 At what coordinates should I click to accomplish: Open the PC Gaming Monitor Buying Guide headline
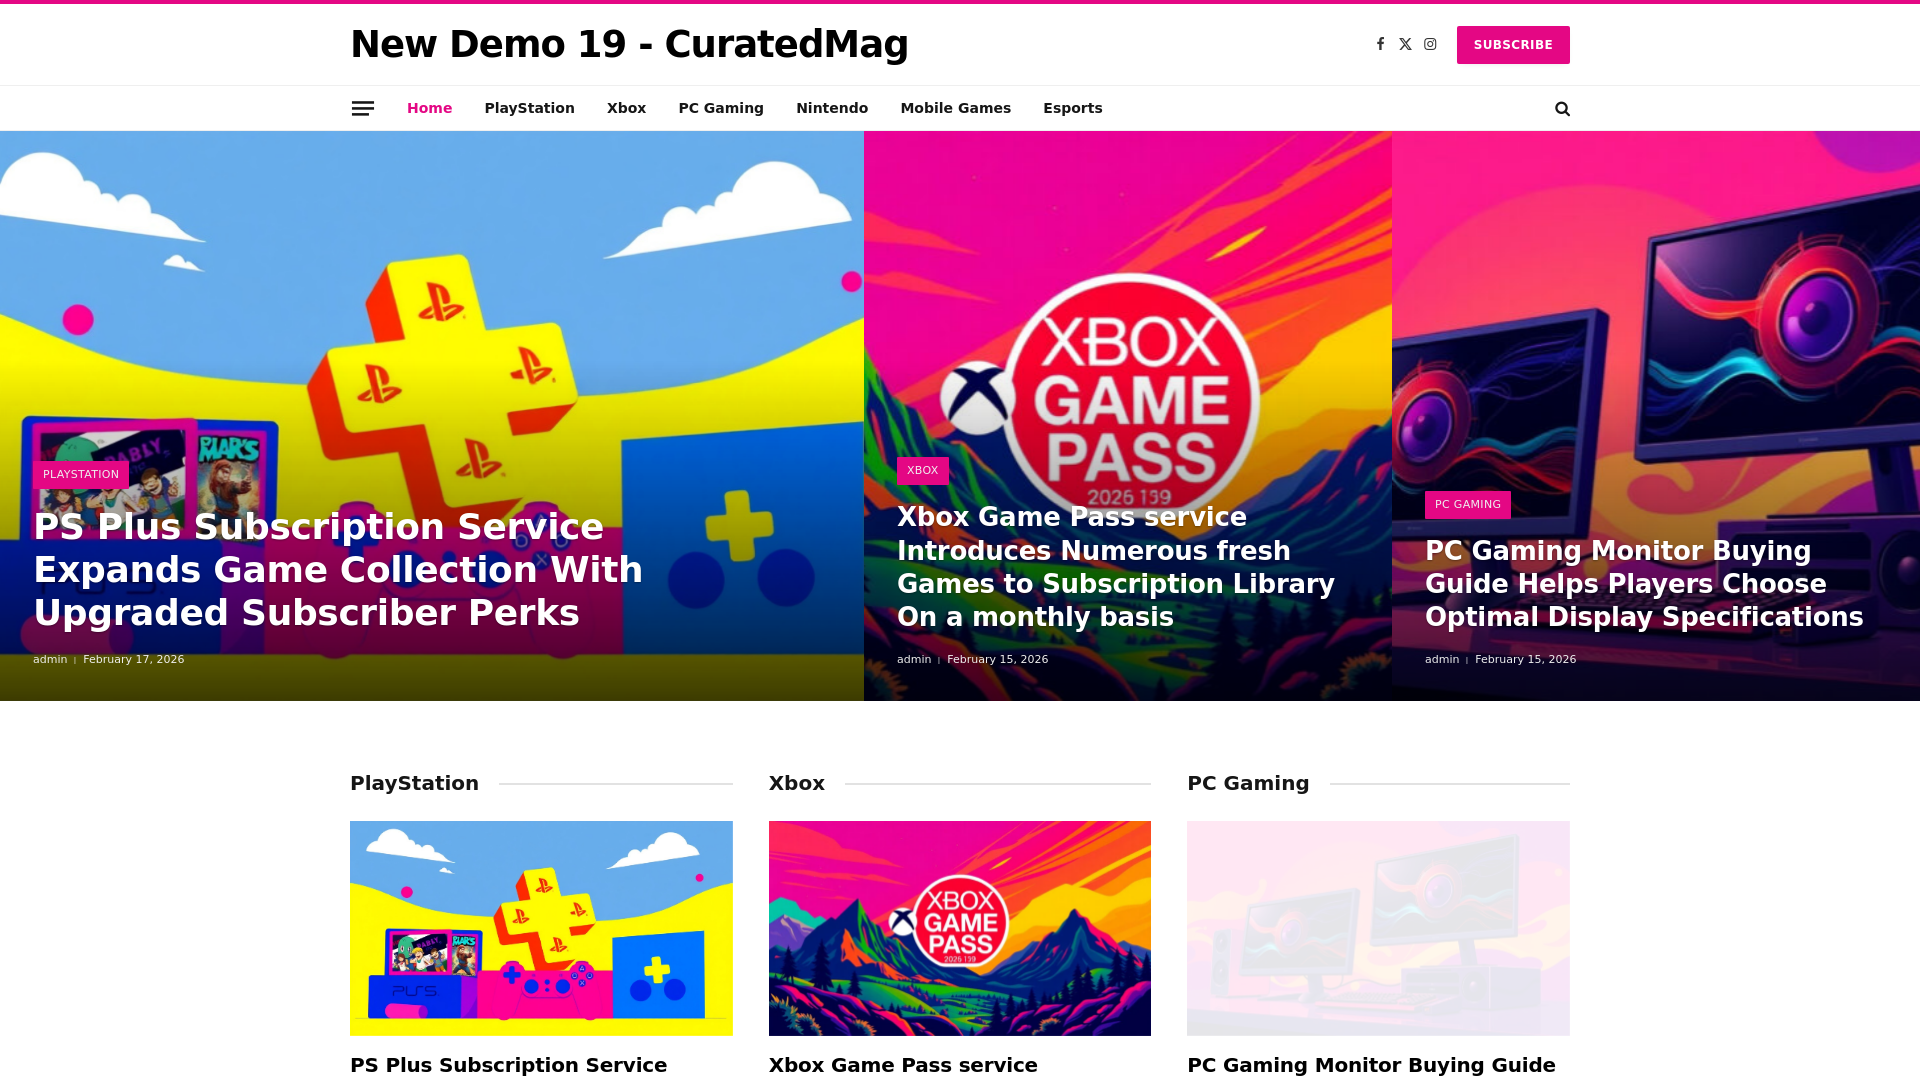point(1644,584)
